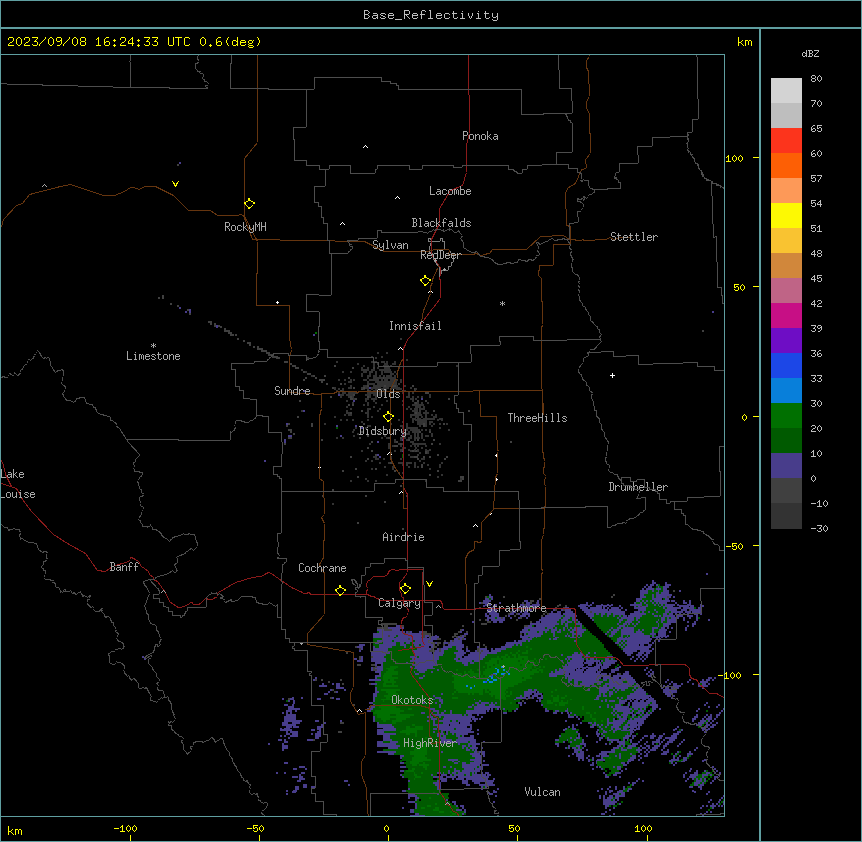
Task: Click the yellow diamond marker near RockyMH
Action: click(x=249, y=203)
